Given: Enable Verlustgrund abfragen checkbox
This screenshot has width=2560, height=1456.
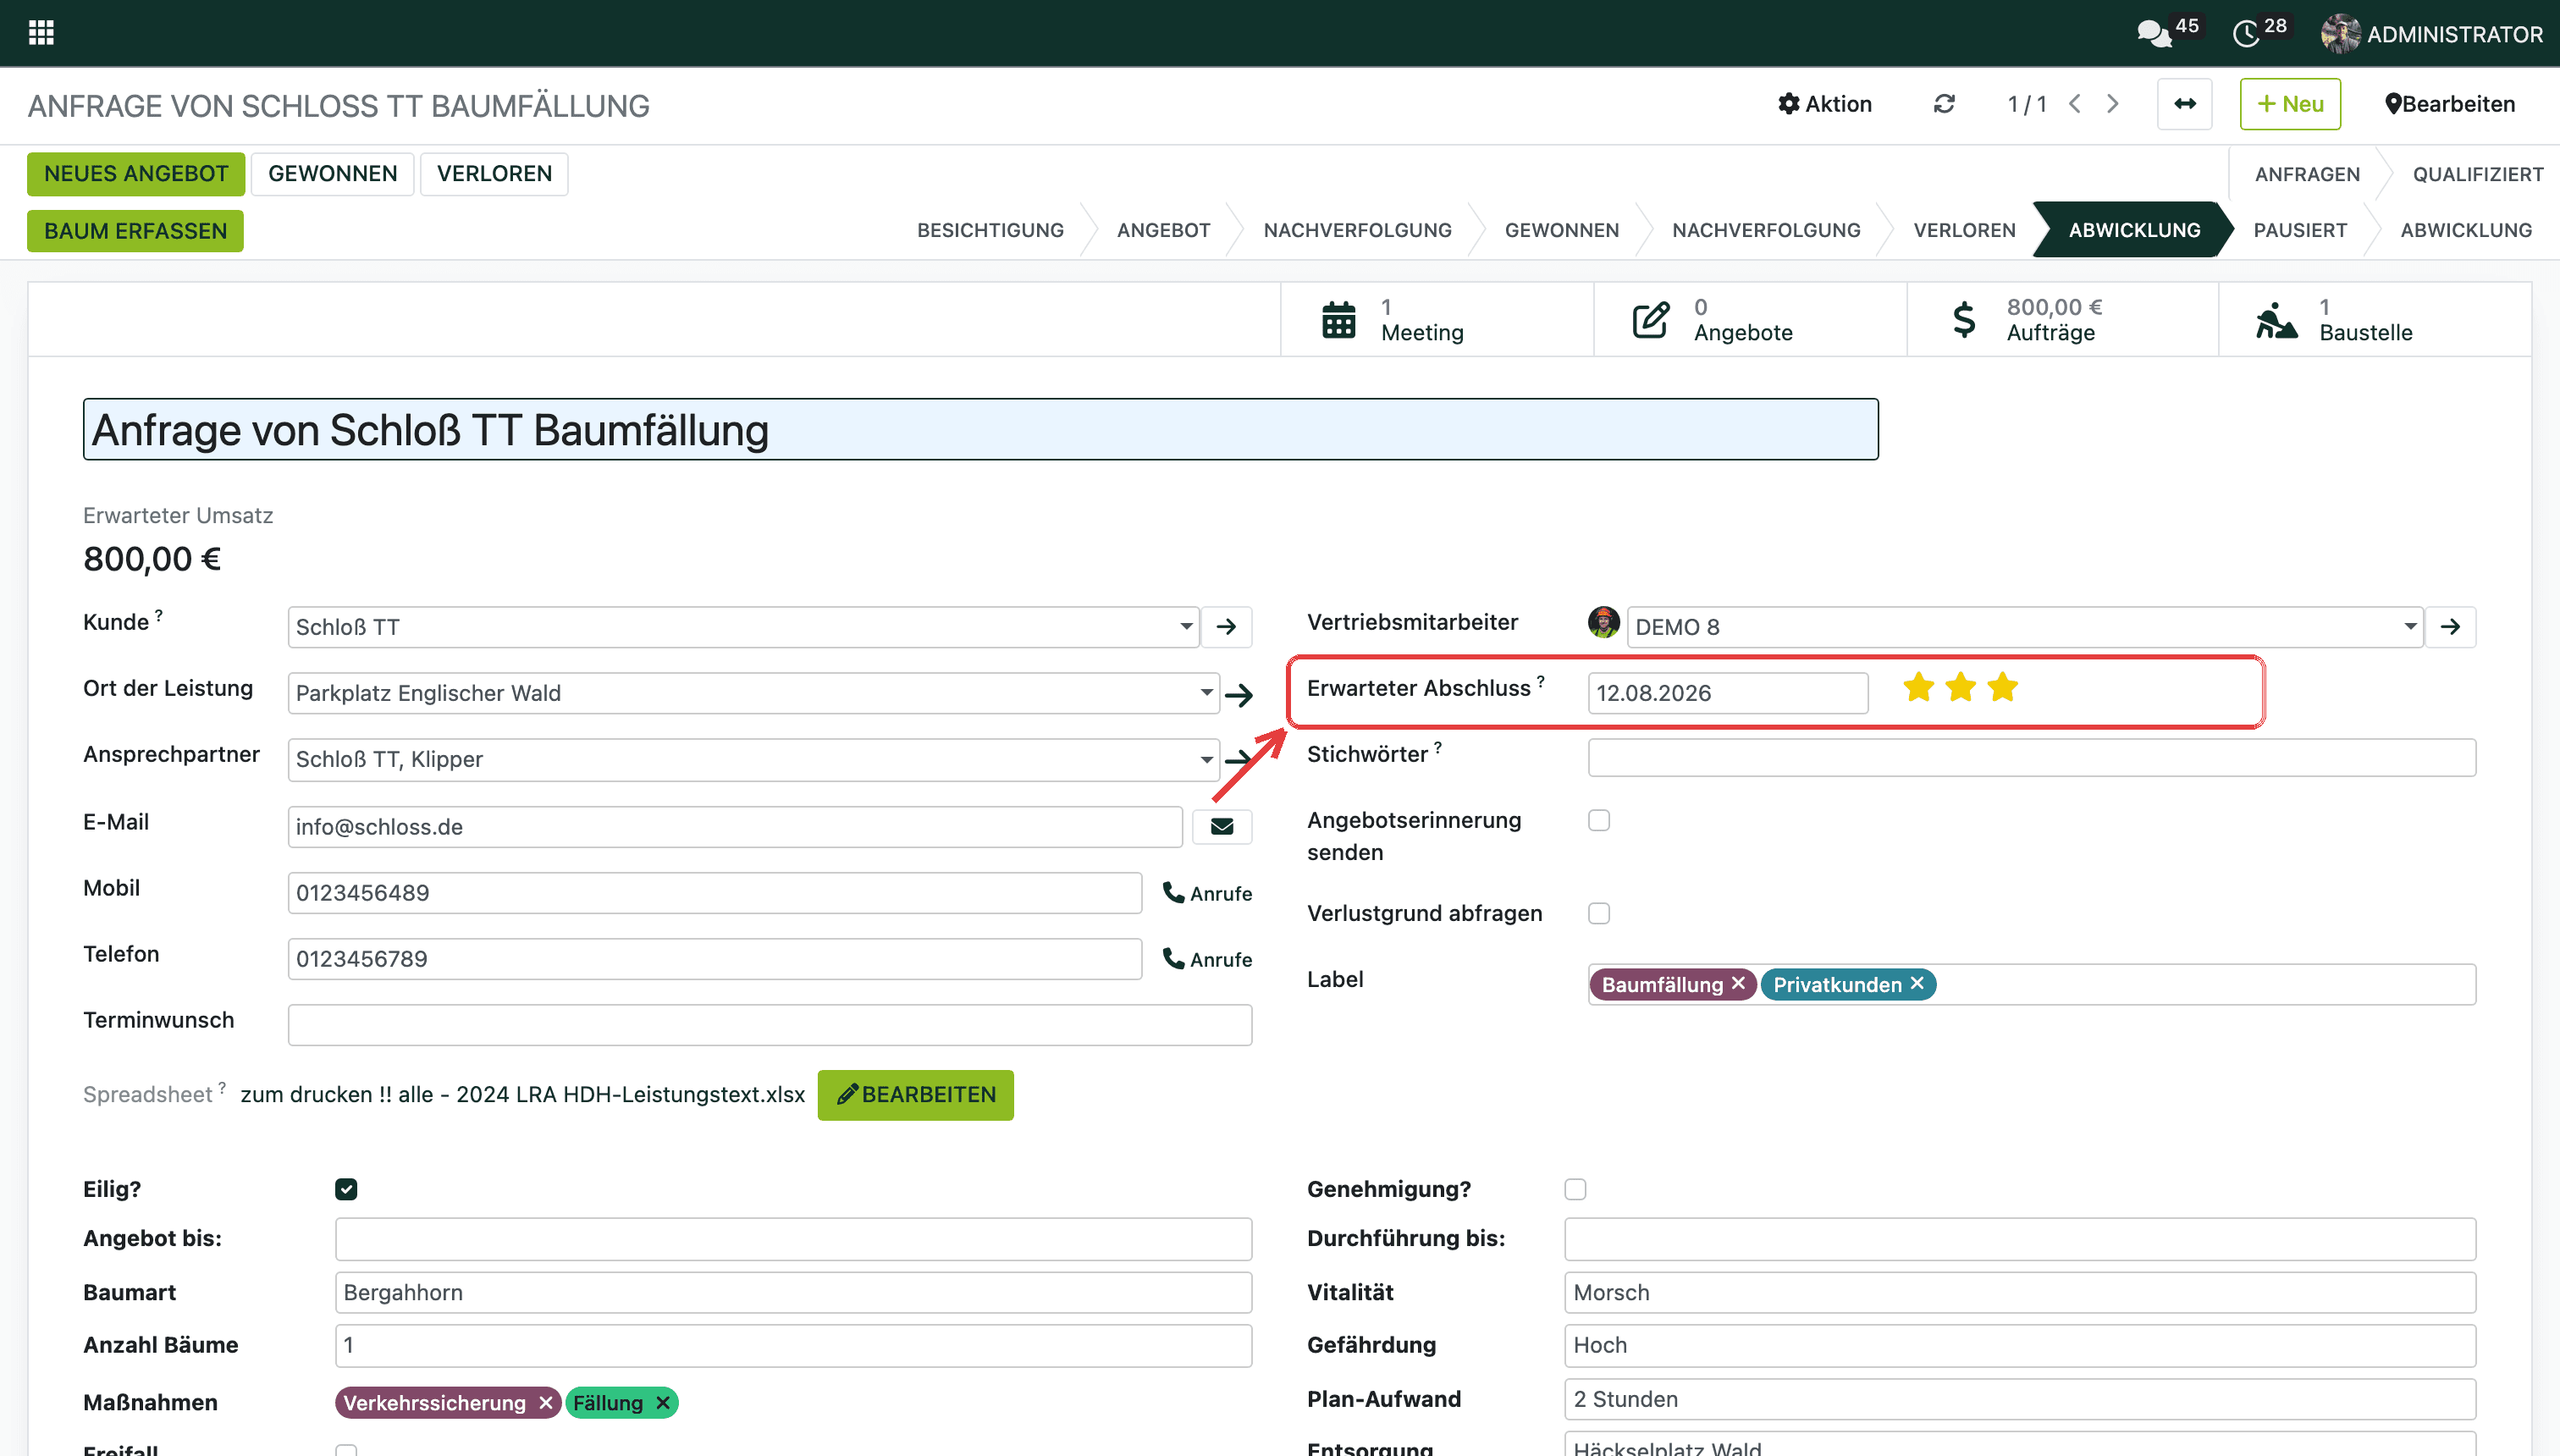Looking at the screenshot, I should (1599, 914).
